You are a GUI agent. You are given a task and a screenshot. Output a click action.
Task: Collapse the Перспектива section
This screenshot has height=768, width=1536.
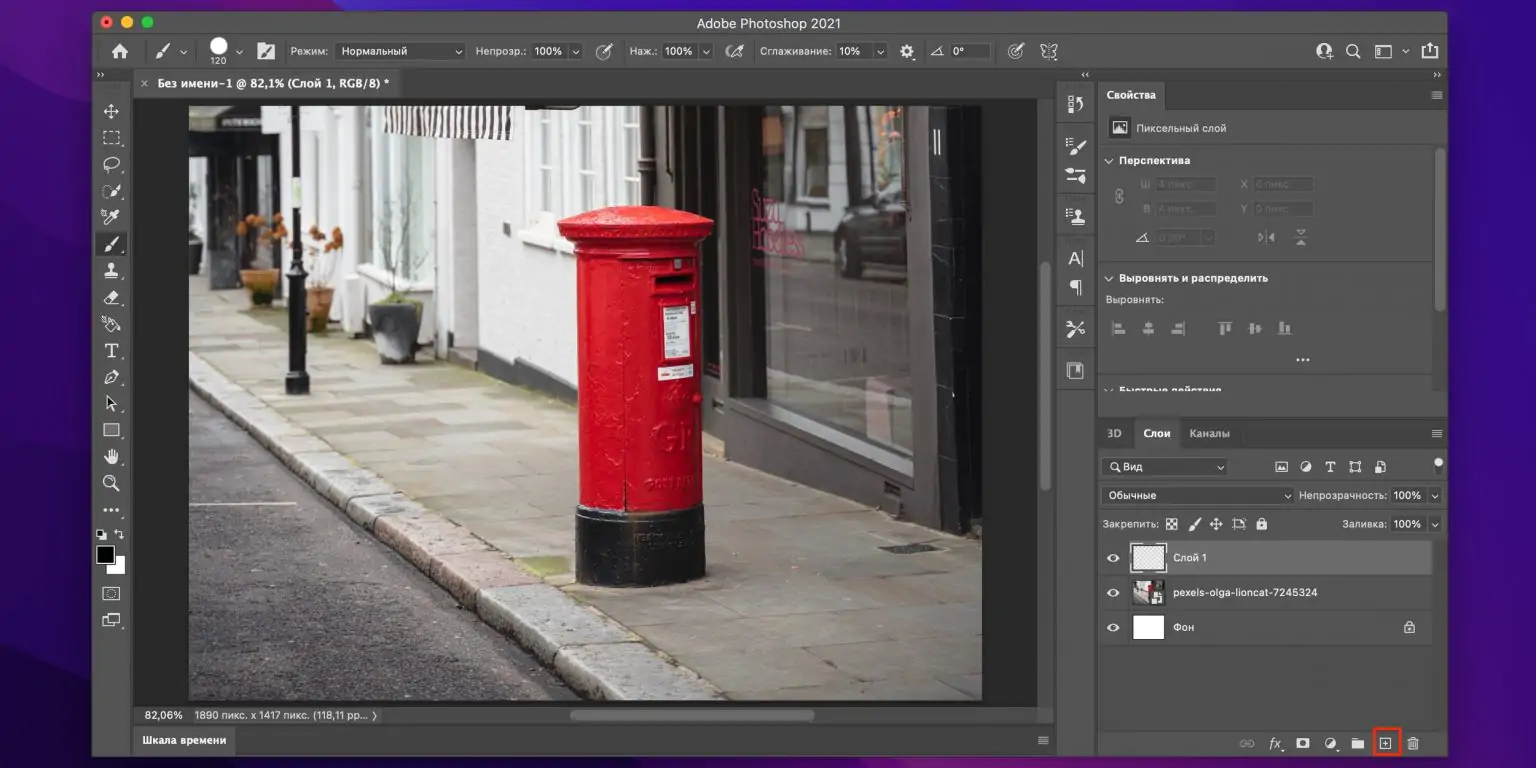(1108, 160)
